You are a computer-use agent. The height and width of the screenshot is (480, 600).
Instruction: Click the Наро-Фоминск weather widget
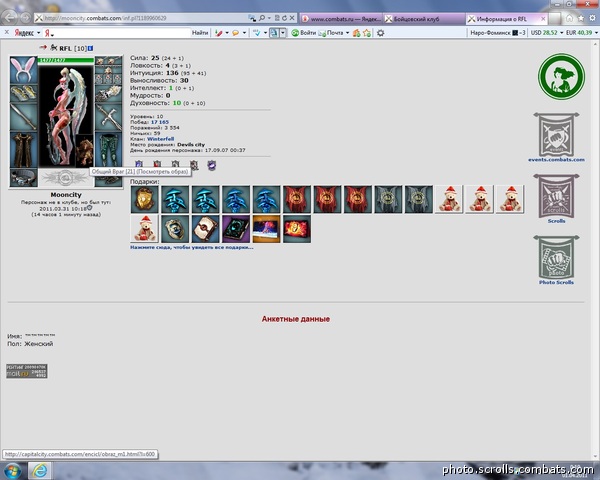[x=498, y=33]
